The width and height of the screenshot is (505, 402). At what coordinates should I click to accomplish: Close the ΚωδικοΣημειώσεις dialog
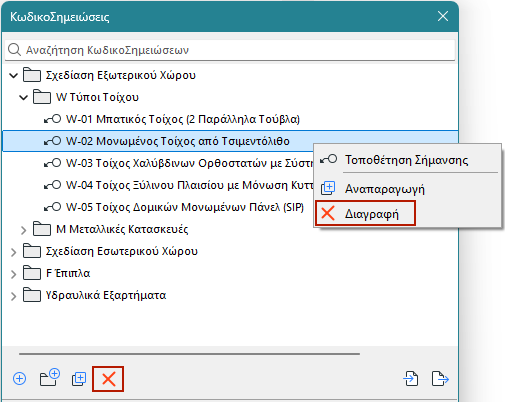point(443,16)
